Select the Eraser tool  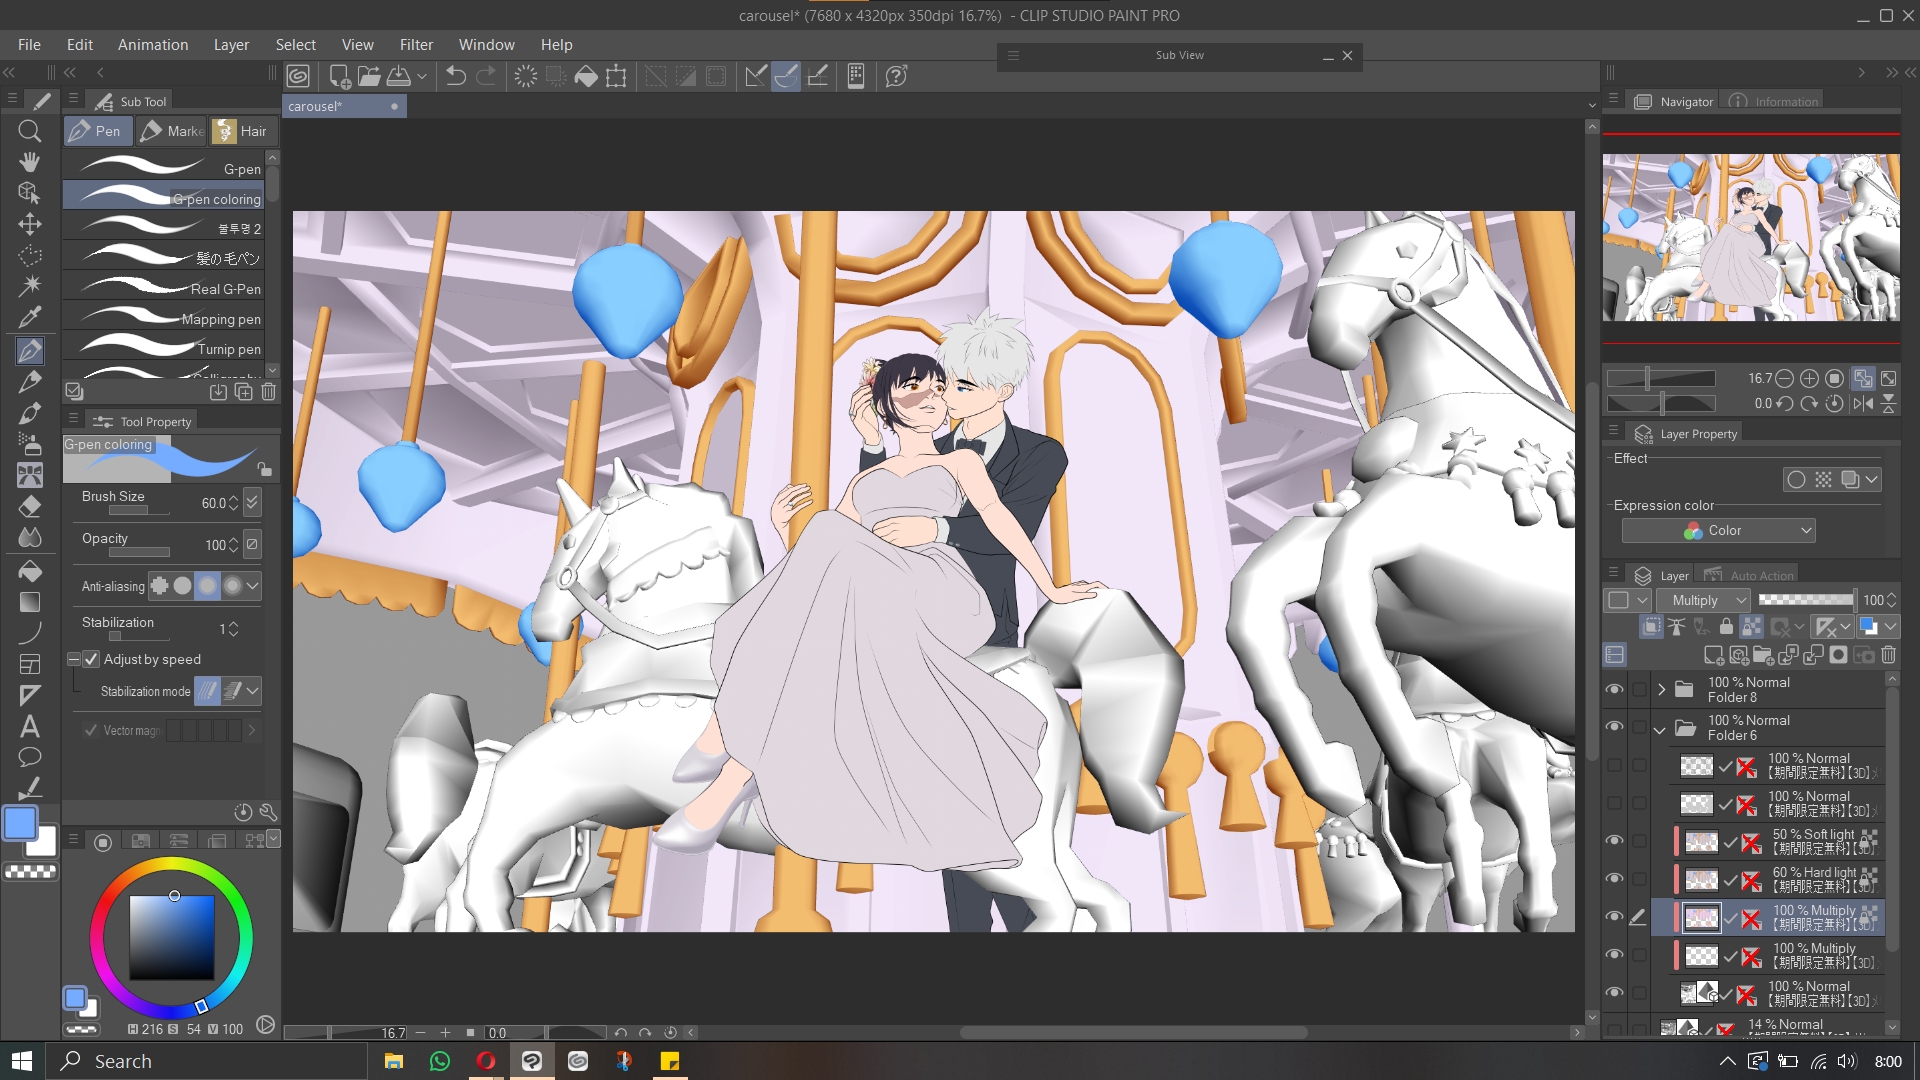29,506
